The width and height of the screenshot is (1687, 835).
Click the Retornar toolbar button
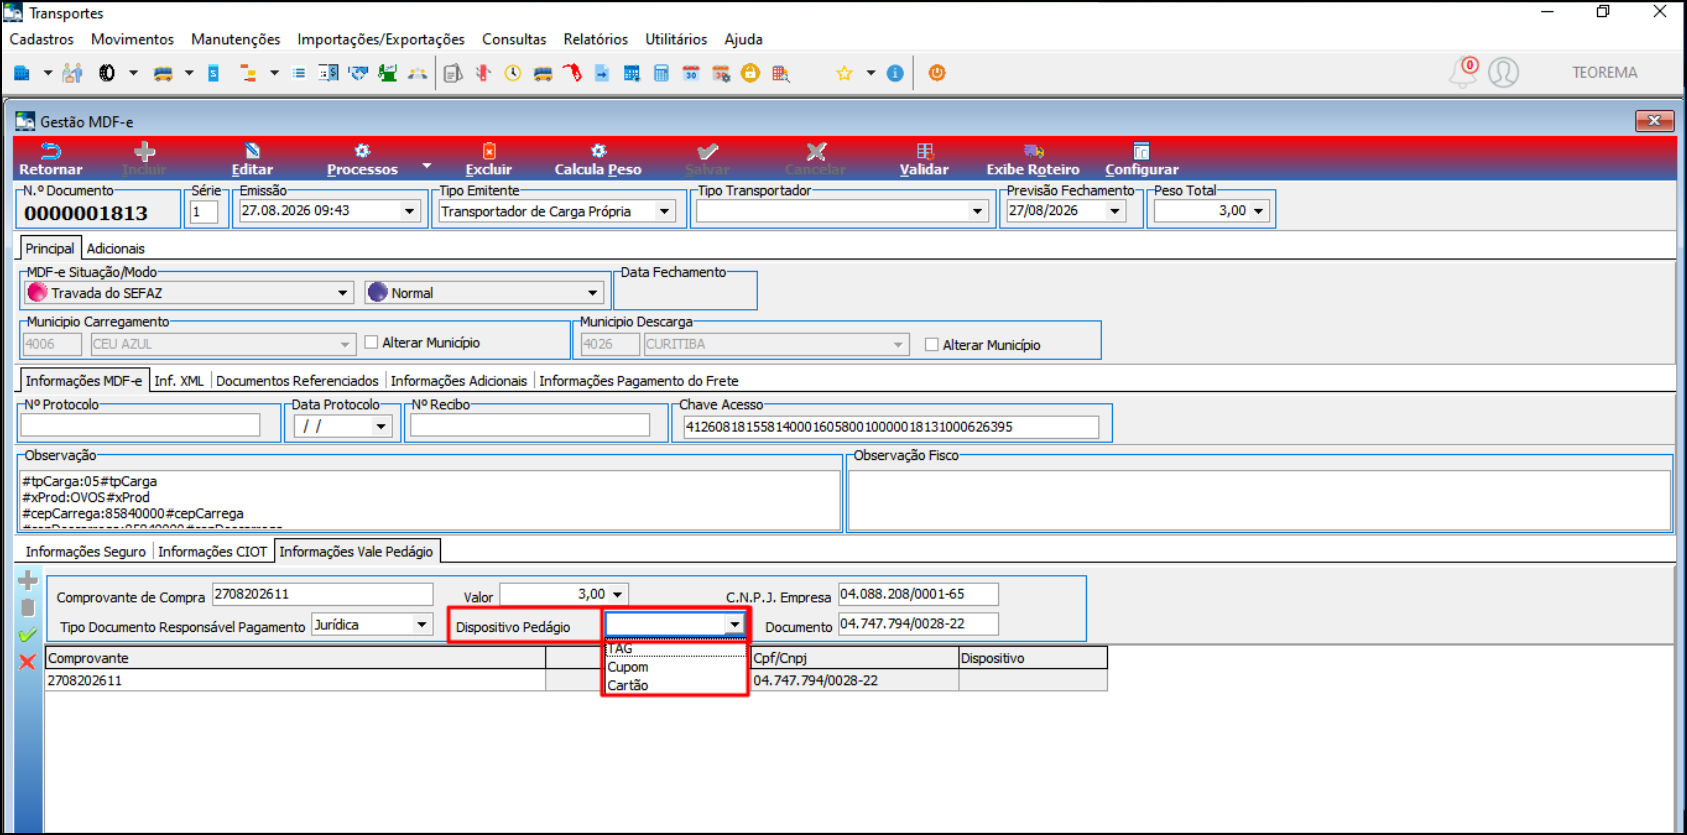50,159
